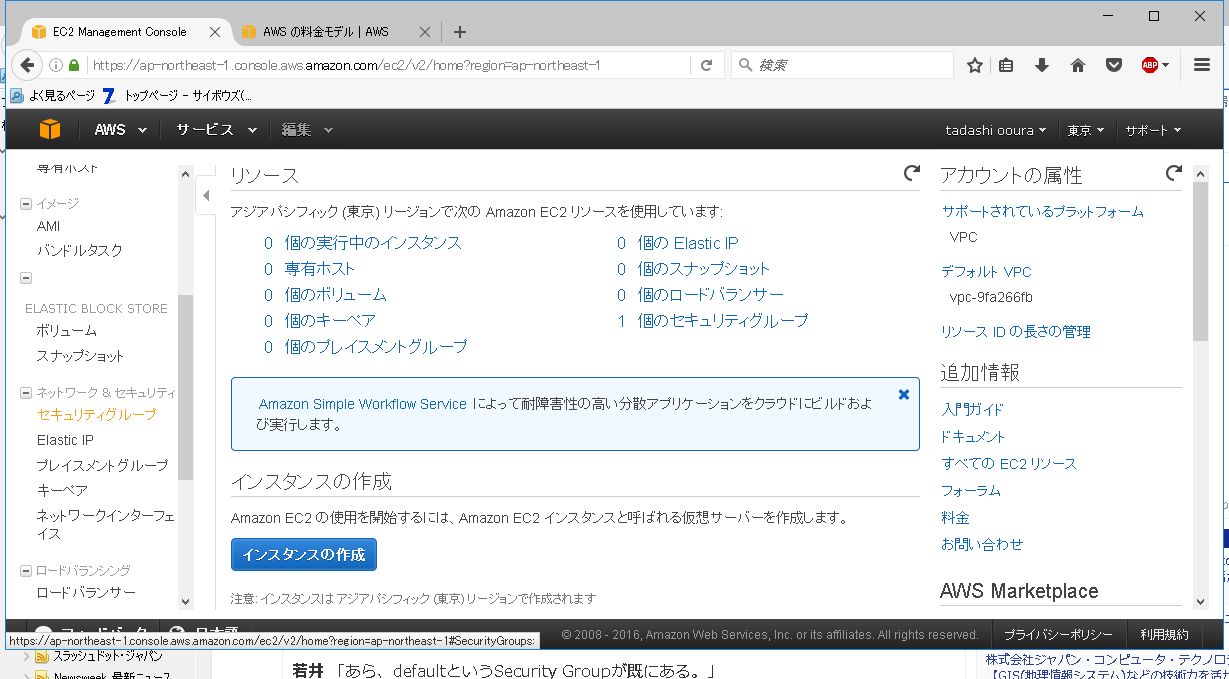Open the tadashi ooura account menu
The width and height of the screenshot is (1229, 679).
tap(996, 130)
